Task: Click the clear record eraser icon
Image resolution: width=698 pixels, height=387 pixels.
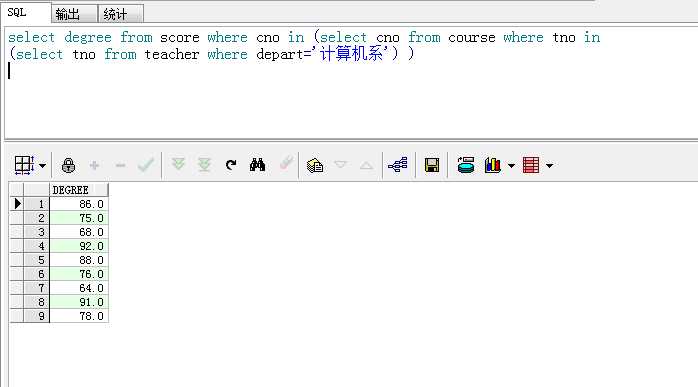Action: (286, 163)
